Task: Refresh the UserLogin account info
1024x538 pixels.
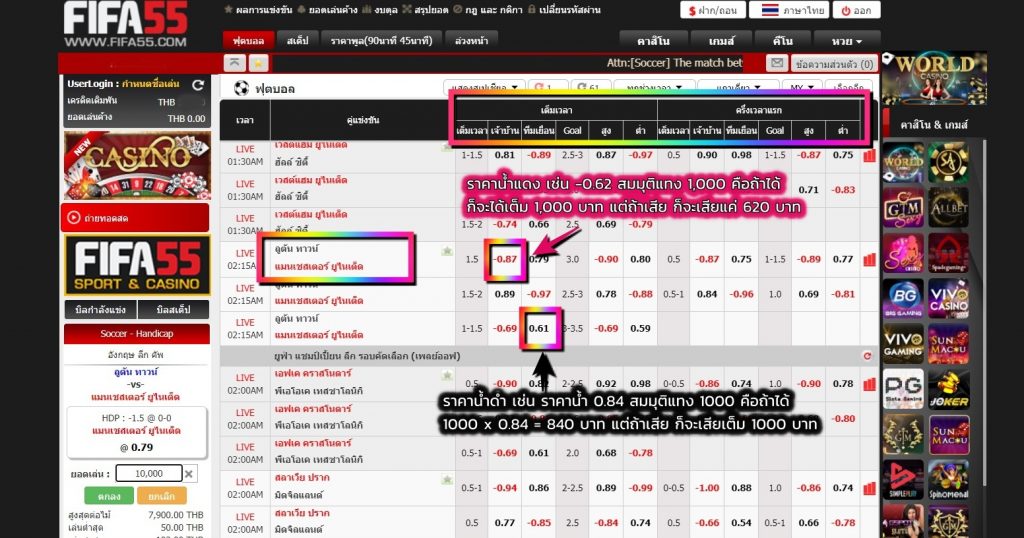Action: point(198,85)
